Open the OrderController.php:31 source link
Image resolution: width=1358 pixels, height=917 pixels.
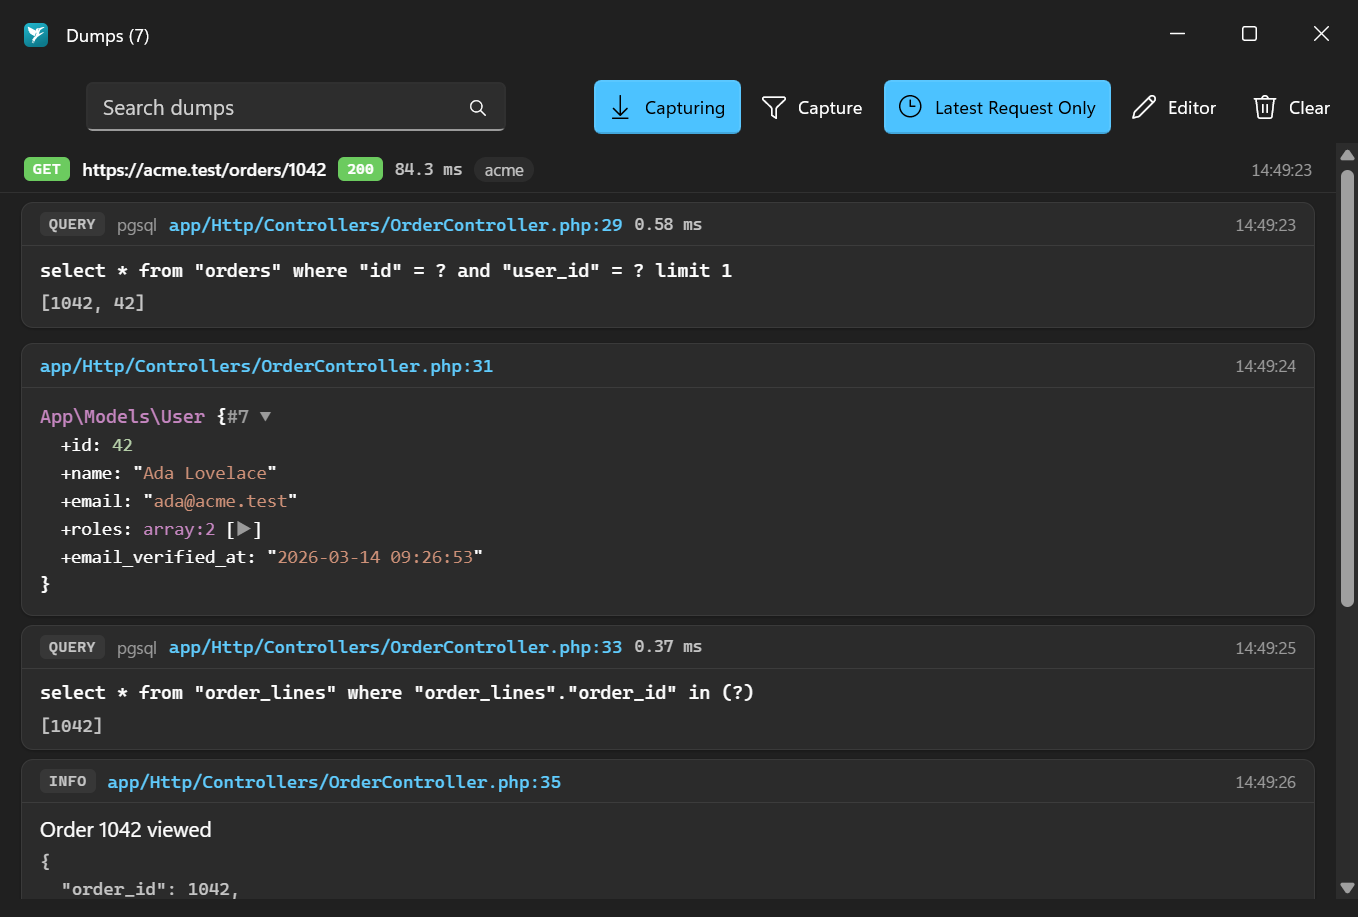266,366
